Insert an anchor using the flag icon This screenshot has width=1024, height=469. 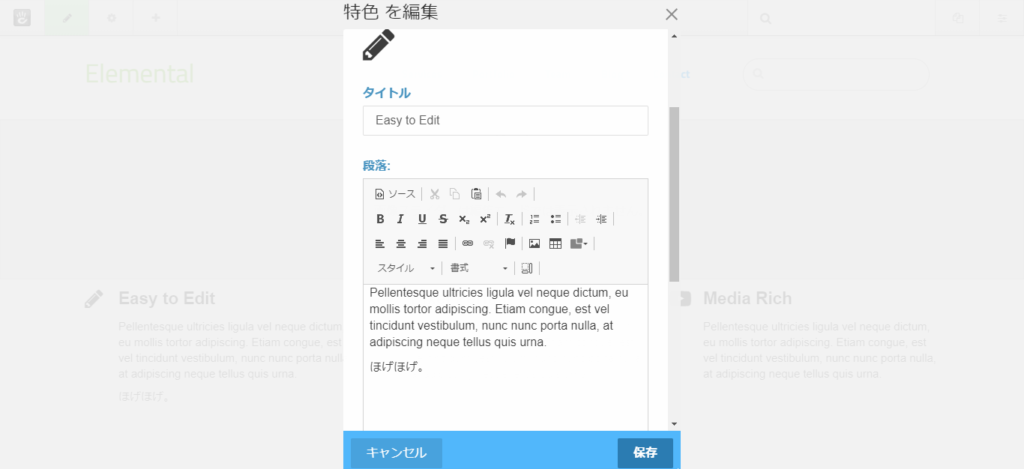(510, 243)
